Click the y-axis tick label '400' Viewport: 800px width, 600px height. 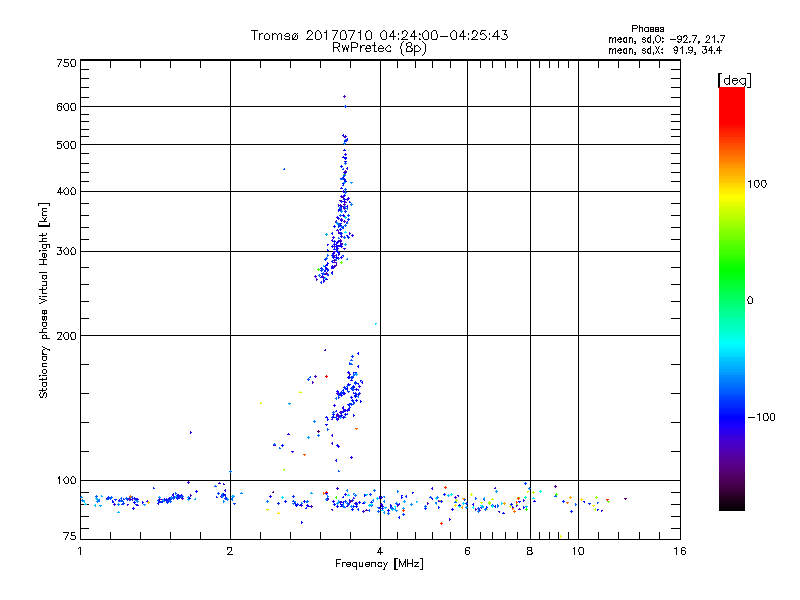(66, 191)
